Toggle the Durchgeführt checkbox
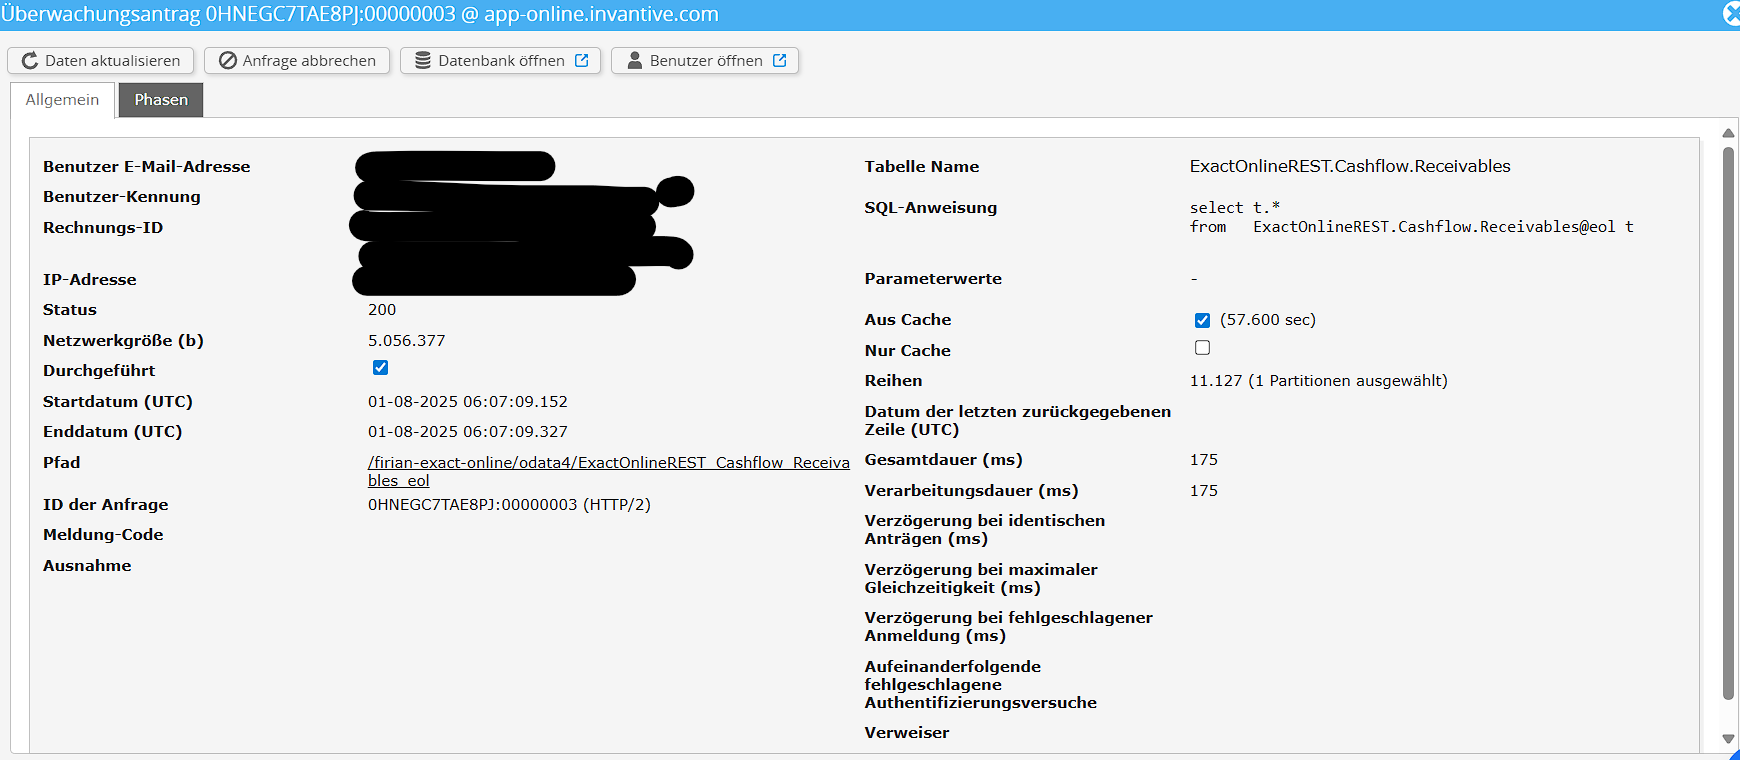The image size is (1740, 760). pos(380,368)
